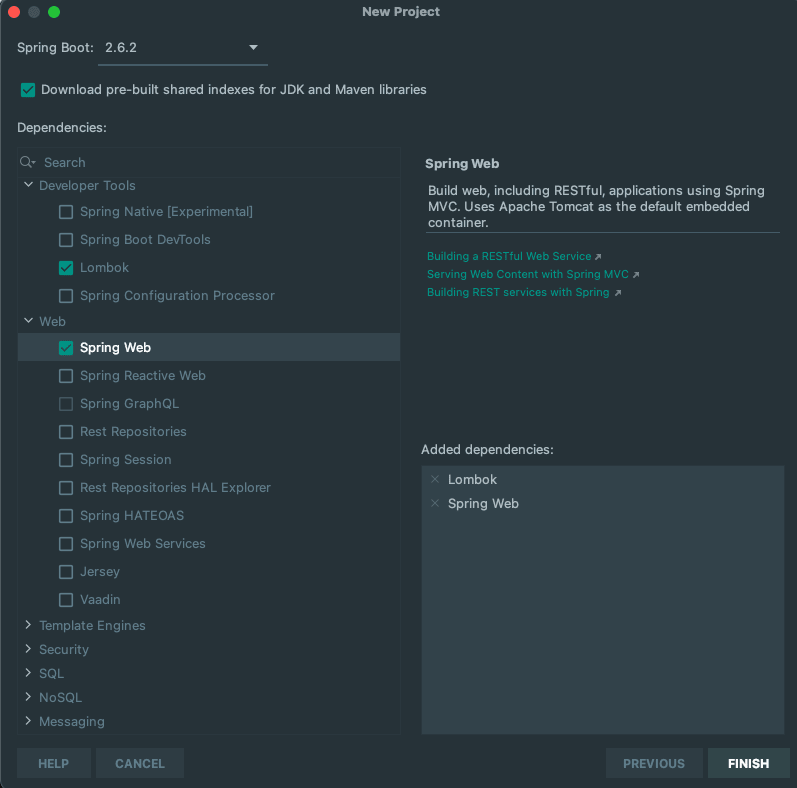Select the Spring Web row label

pyautogui.click(x=115, y=348)
